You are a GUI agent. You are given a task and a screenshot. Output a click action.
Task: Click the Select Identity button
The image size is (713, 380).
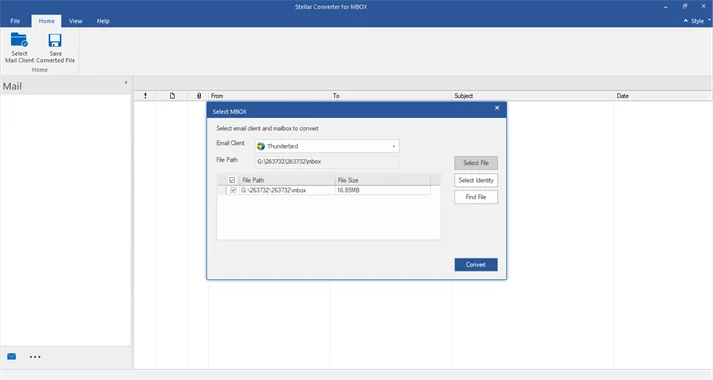click(x=476, y=180)
